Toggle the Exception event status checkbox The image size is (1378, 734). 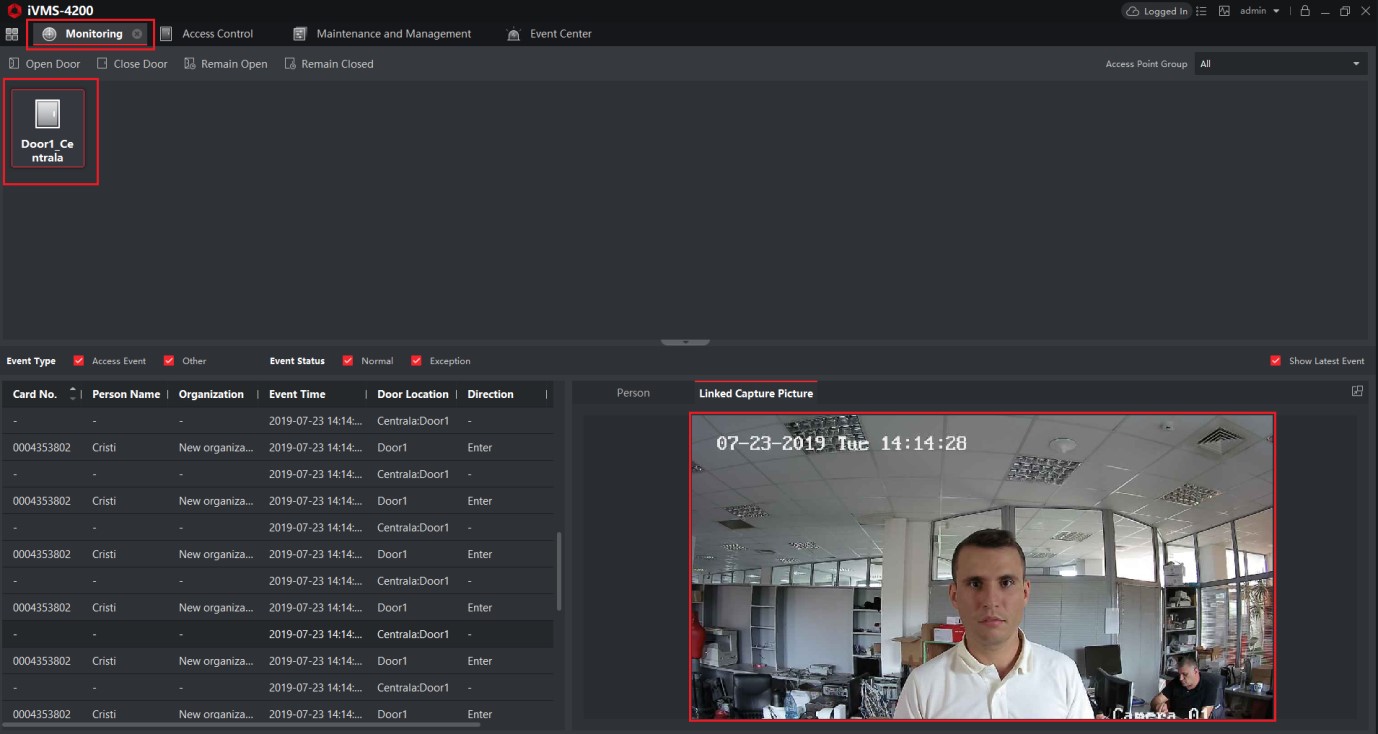pyautogui.click(x=416, y=361)
